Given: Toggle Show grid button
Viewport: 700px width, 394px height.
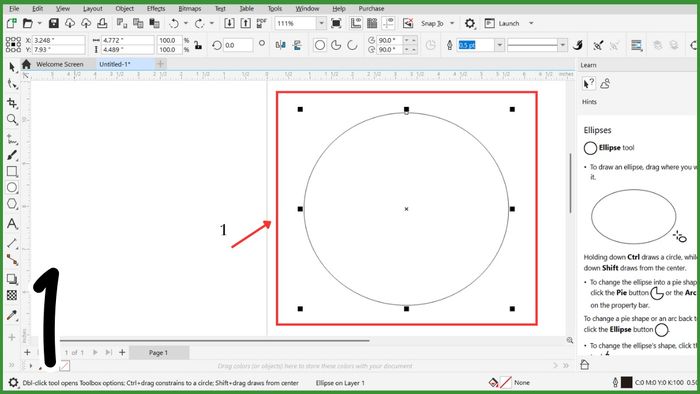Looking at the screenshot, I should point(372,23).
